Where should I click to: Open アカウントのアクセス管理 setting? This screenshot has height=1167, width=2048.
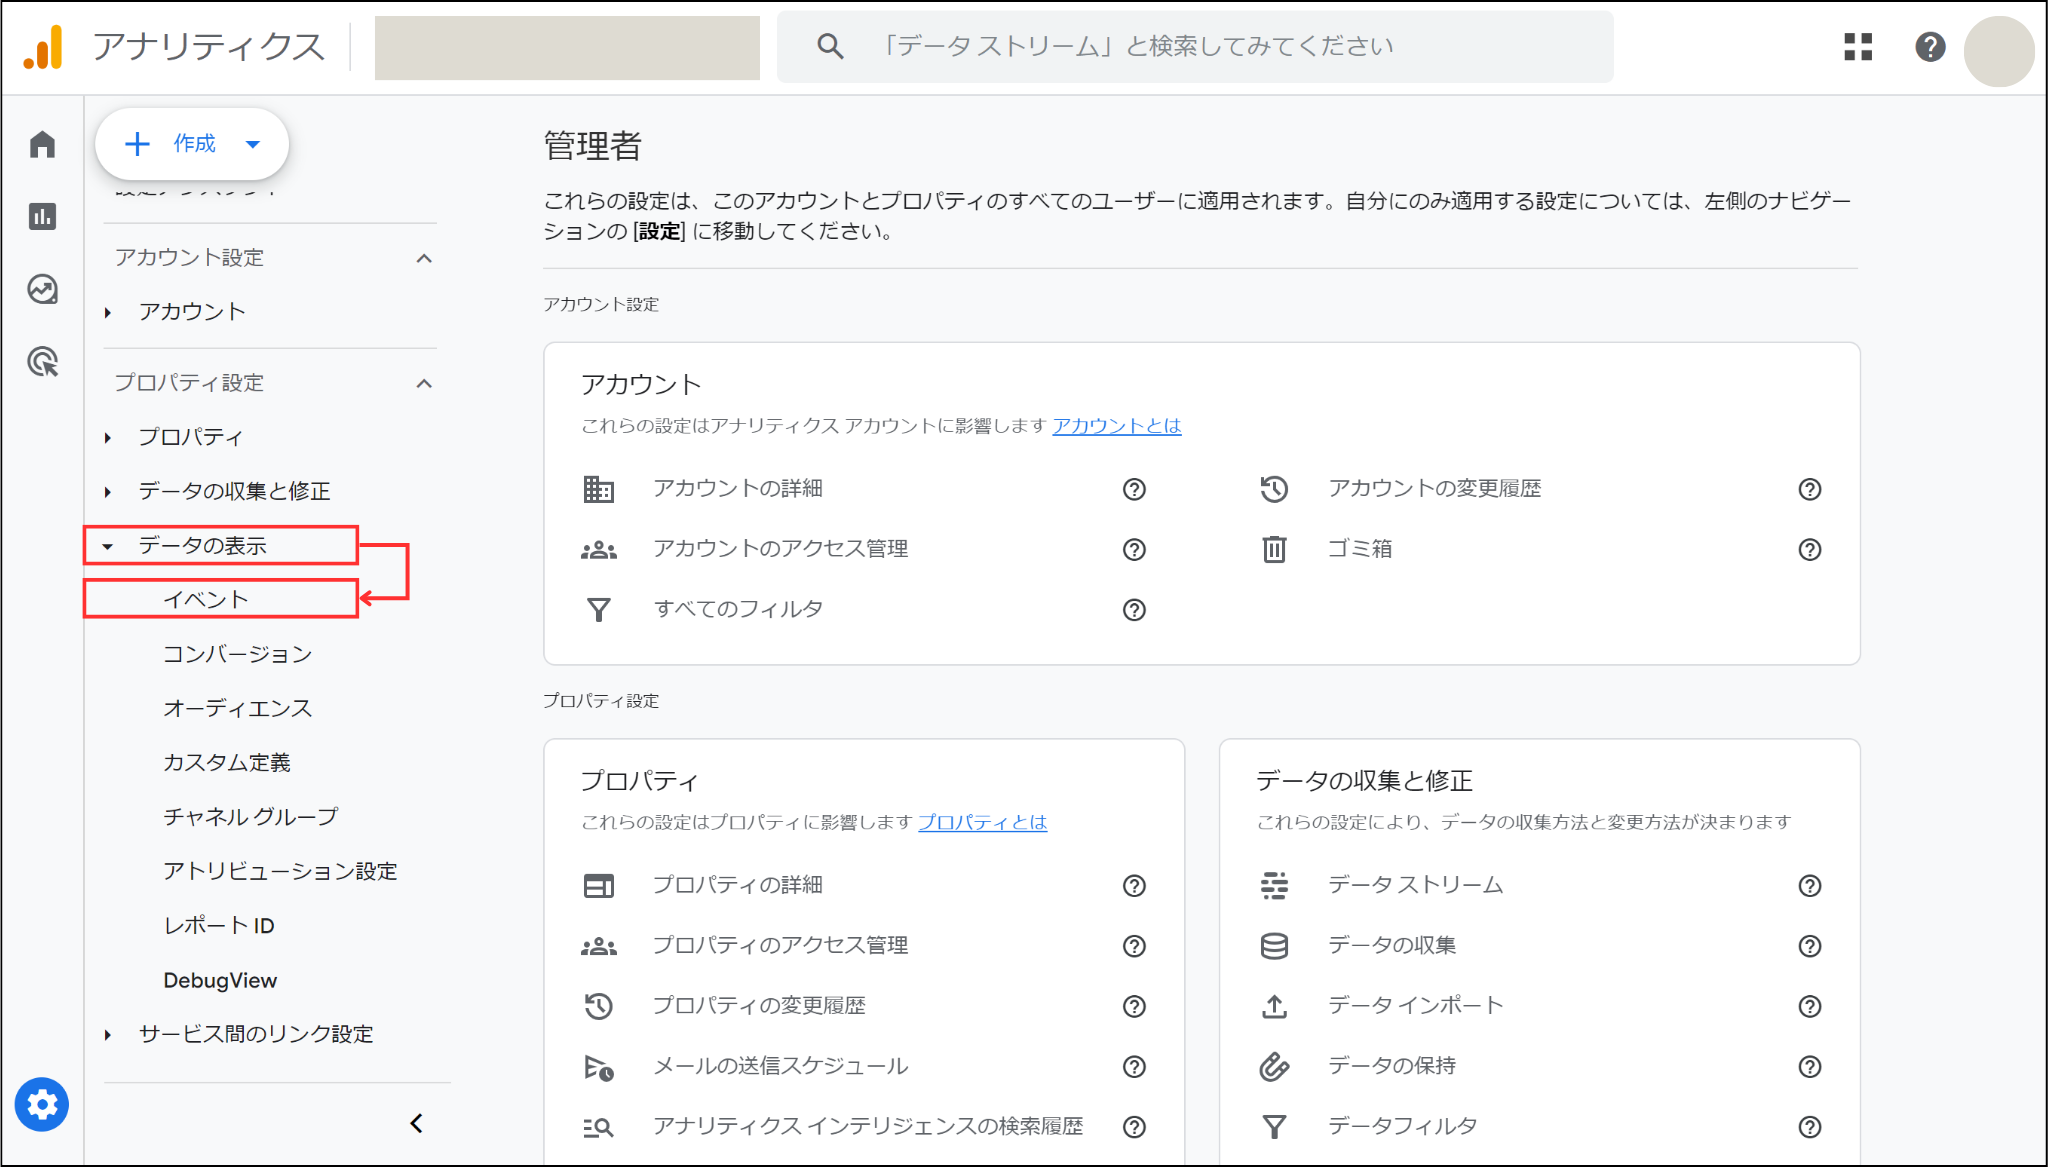(780, 549)
